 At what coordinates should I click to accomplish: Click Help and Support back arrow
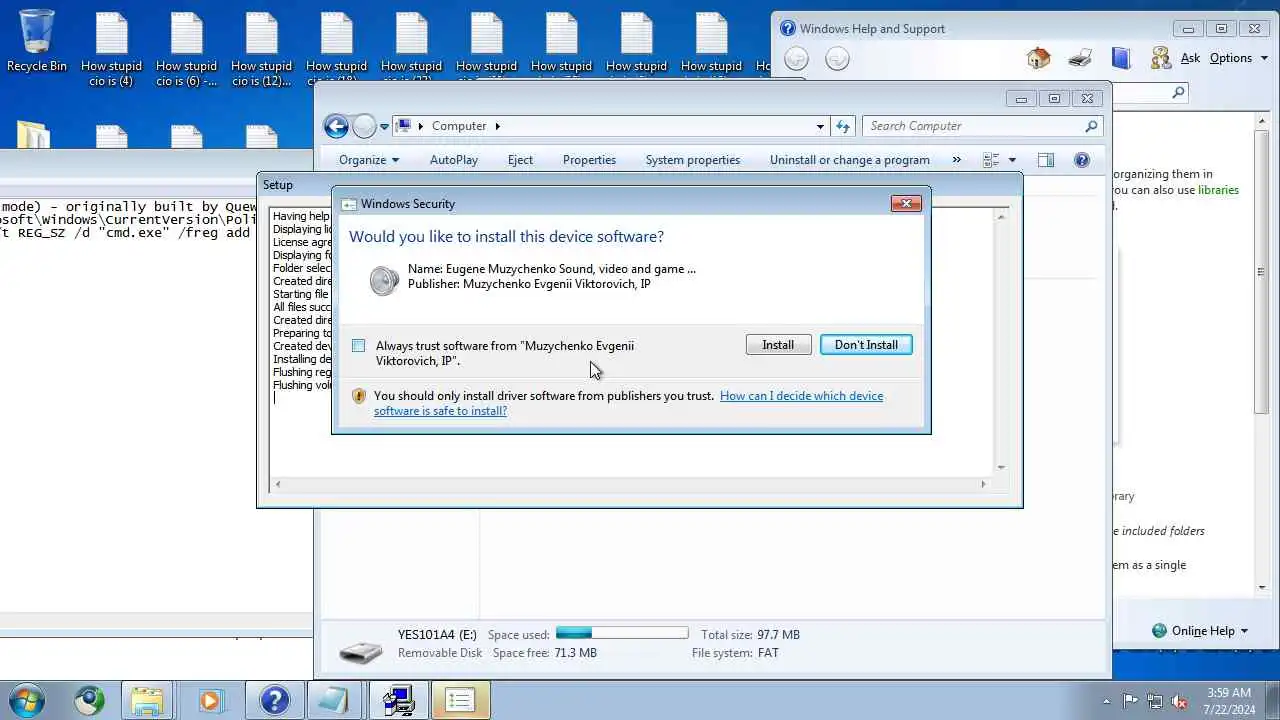pyautogui.click(x=796, y=59)
